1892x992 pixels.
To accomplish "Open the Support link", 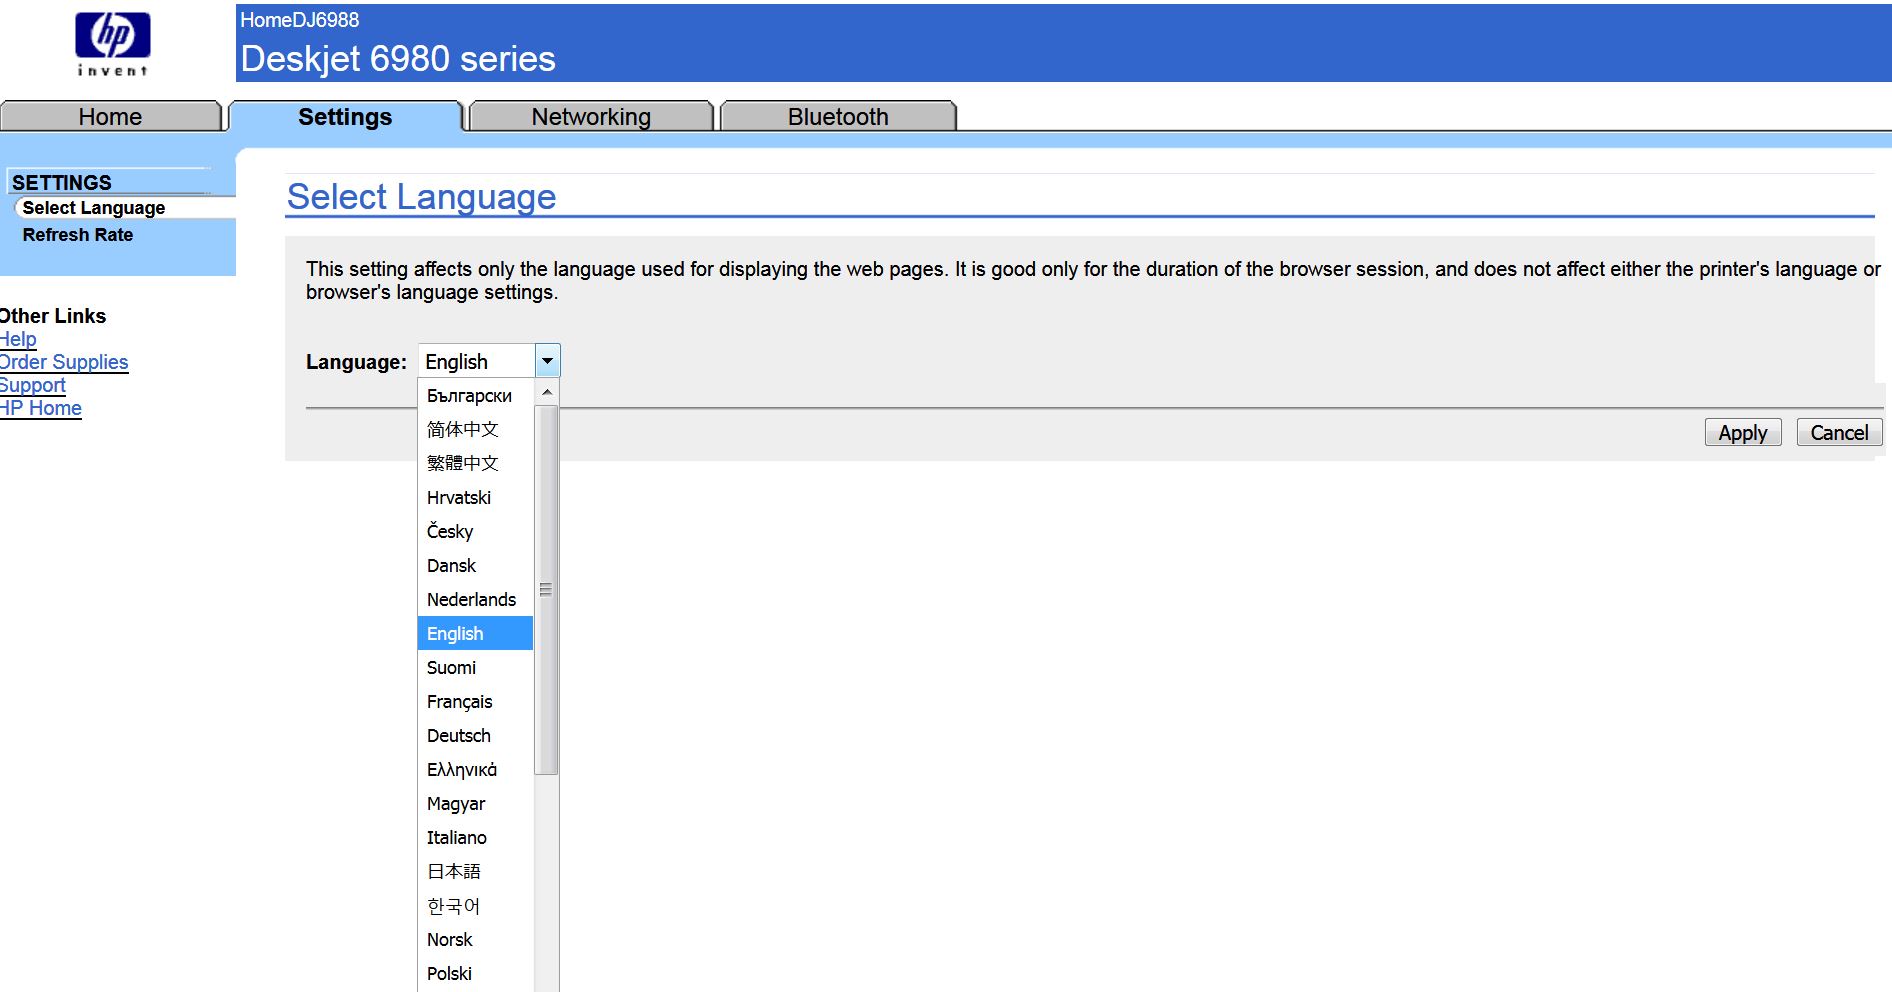I will (x=33, y=385).
